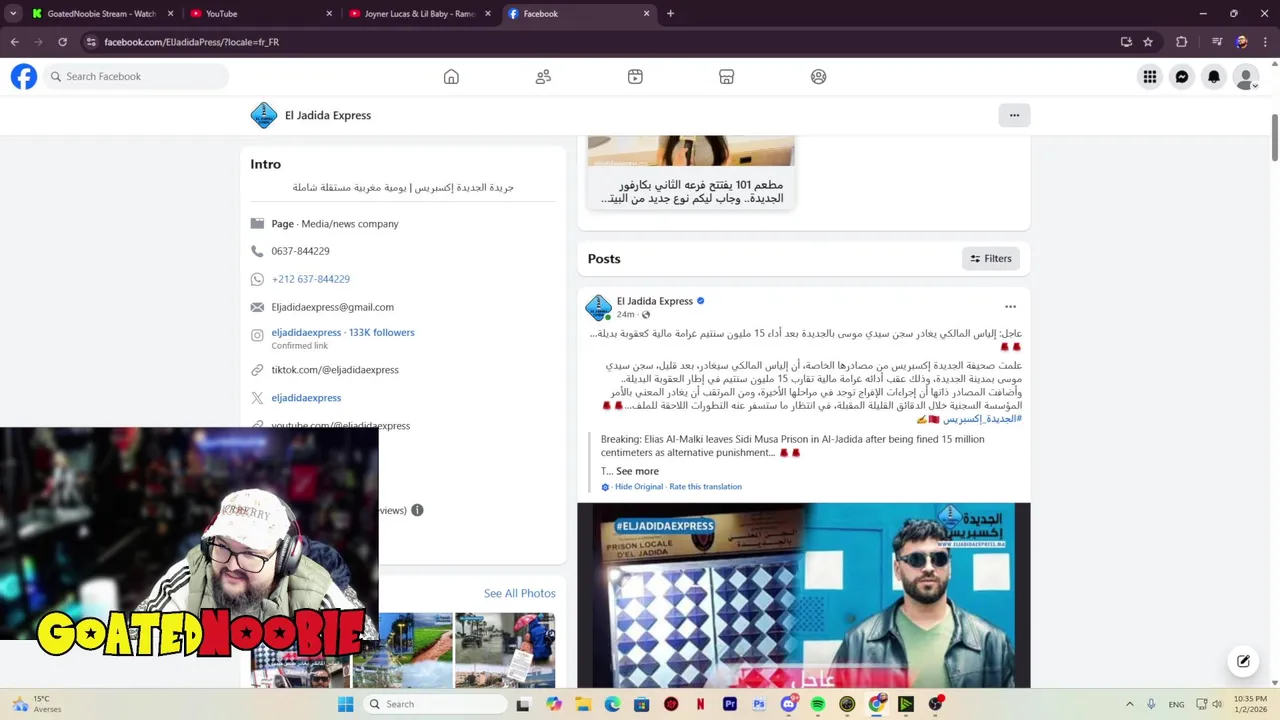Open the Facebook home feed icon
The image size is (1280, 720).
point(451,77)
